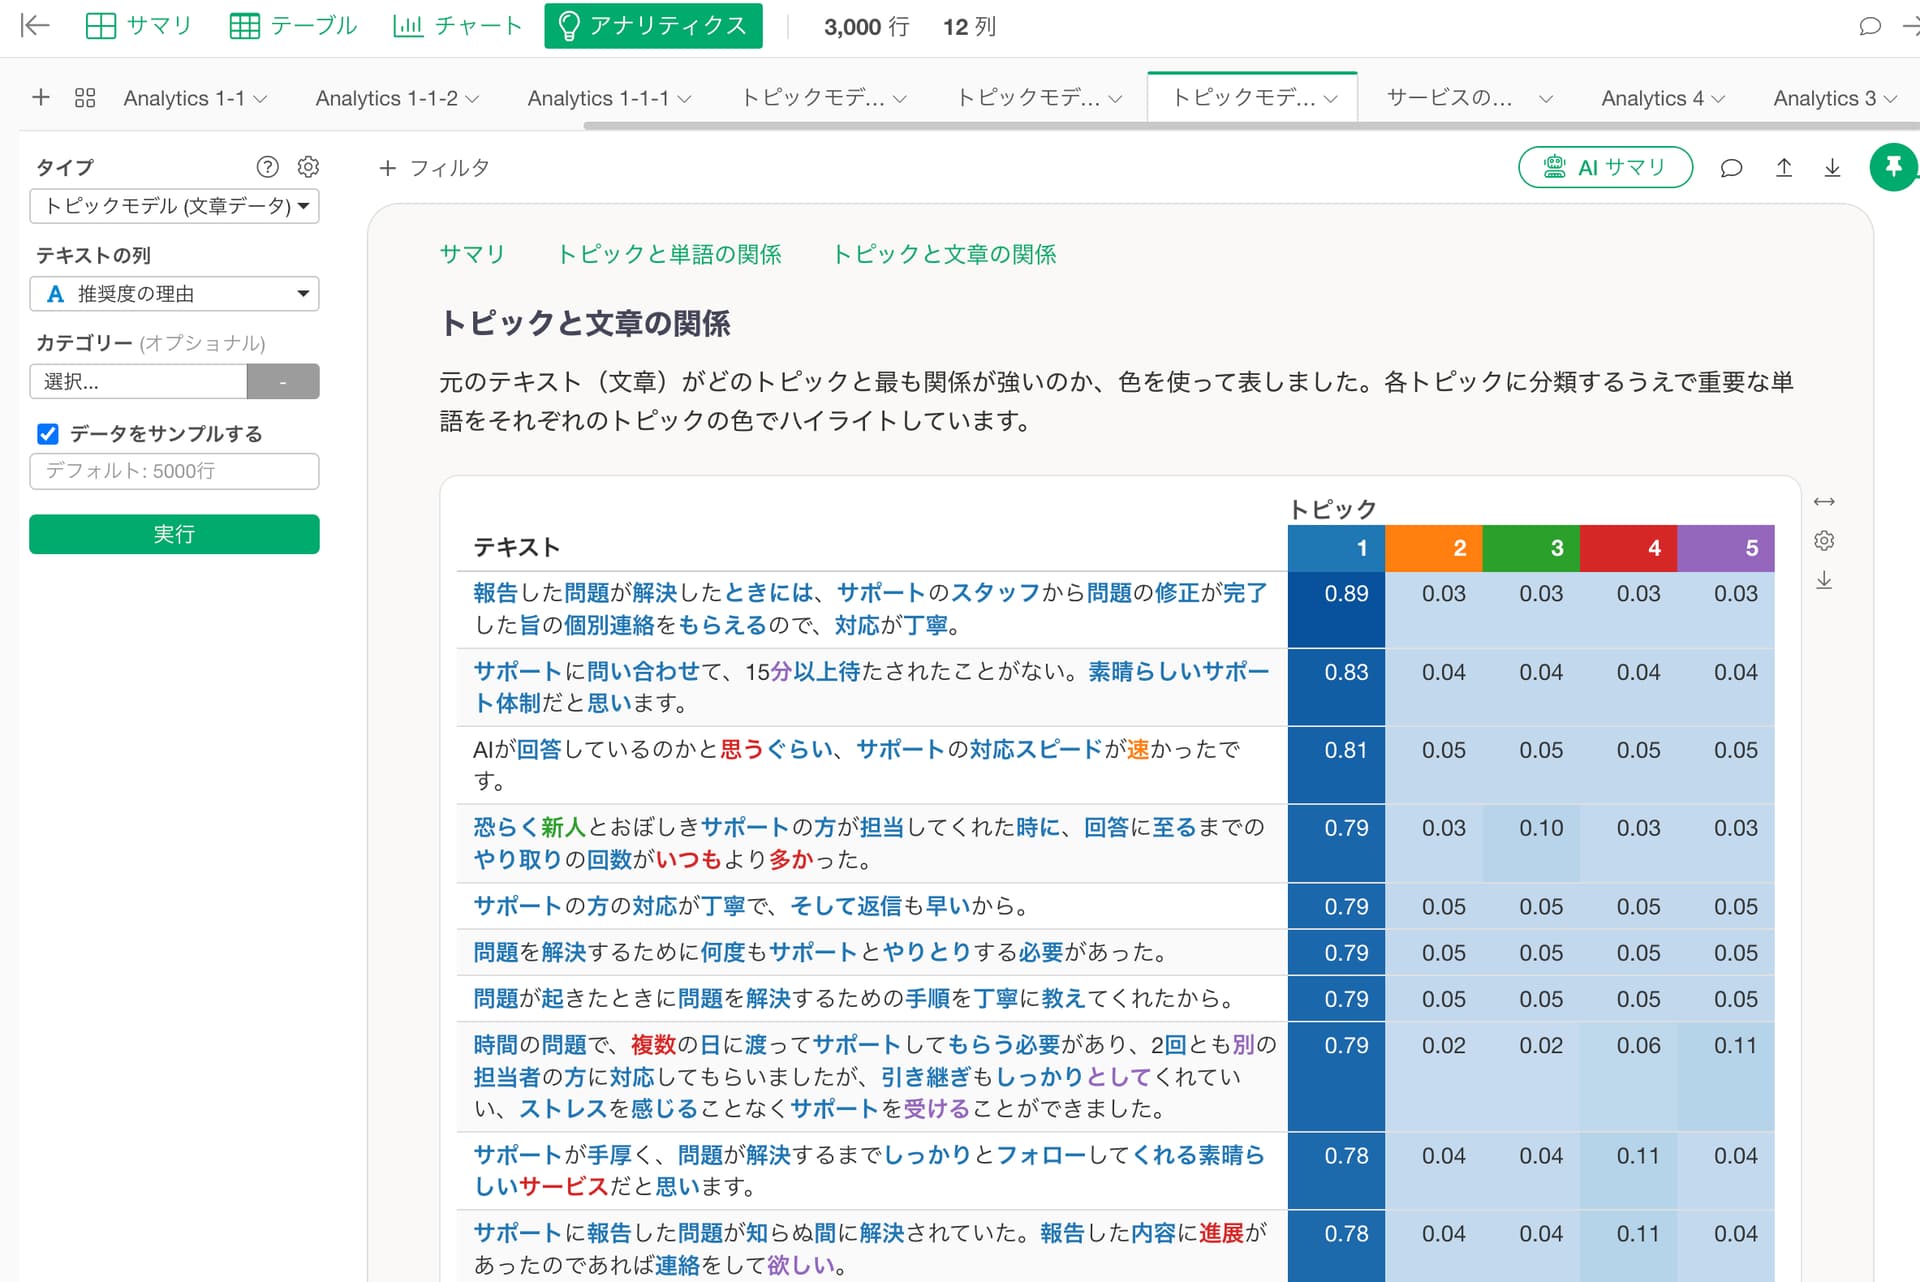Click the red topic 4 header swatch
The image size is (1920, 1282).
[x=1628, y=548]
